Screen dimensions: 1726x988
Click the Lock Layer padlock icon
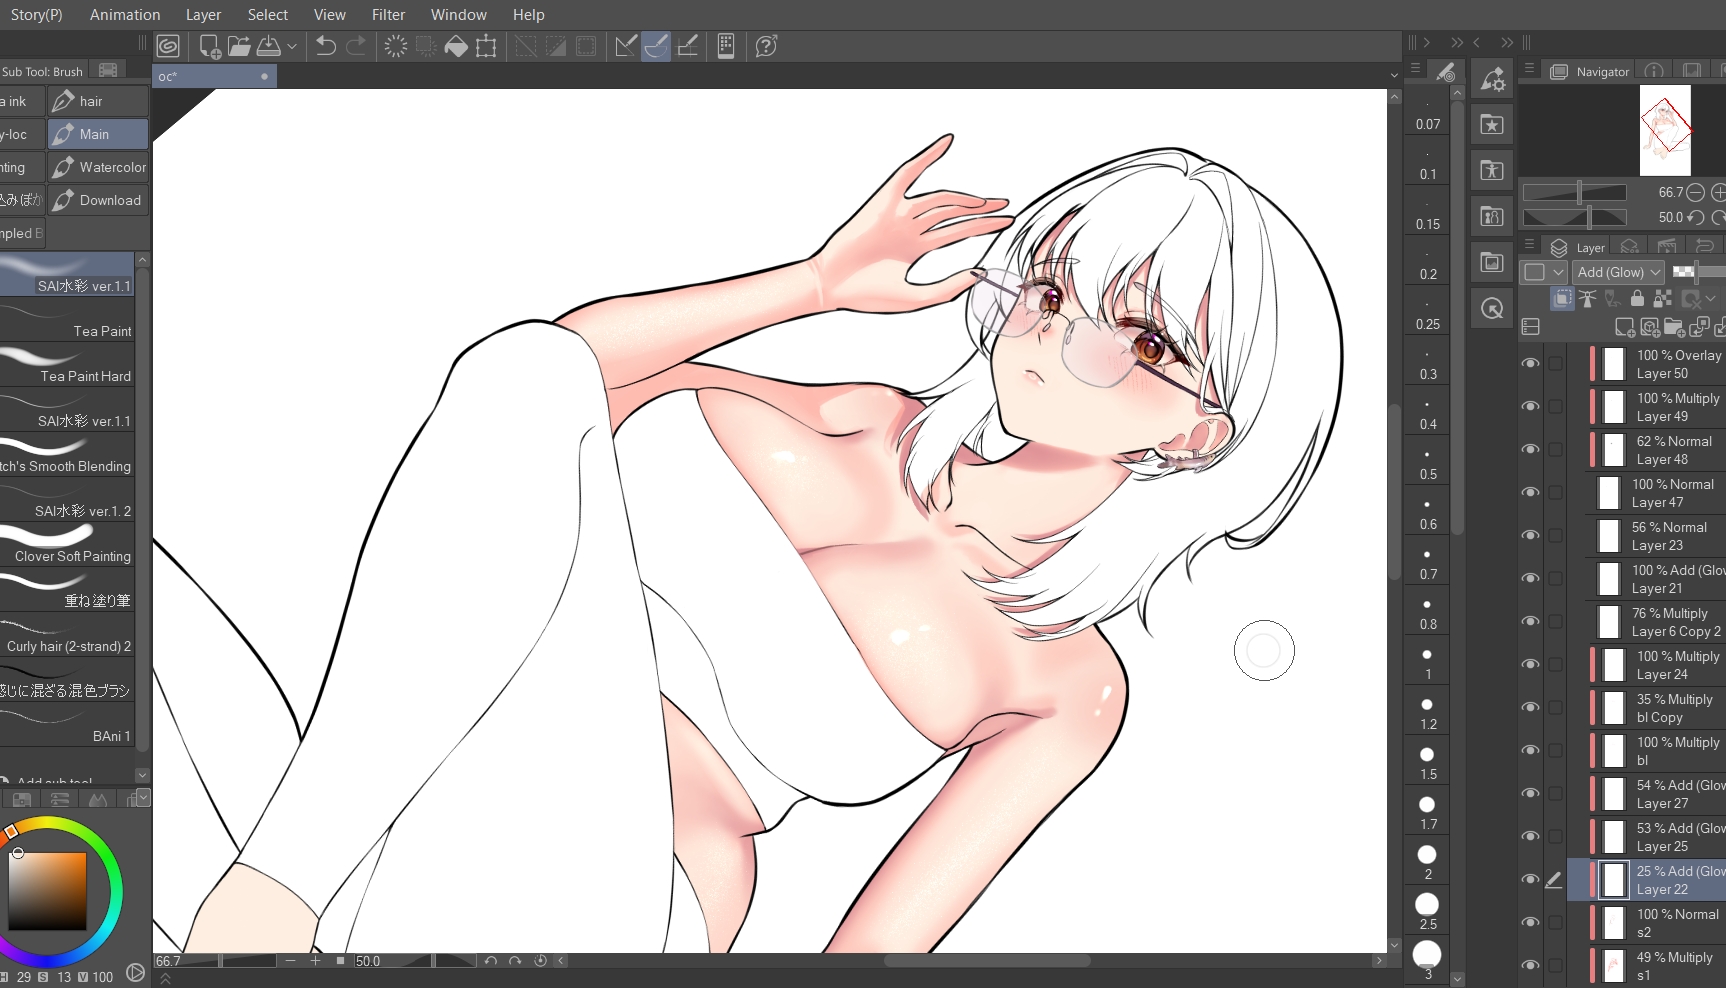[1637, 298]
